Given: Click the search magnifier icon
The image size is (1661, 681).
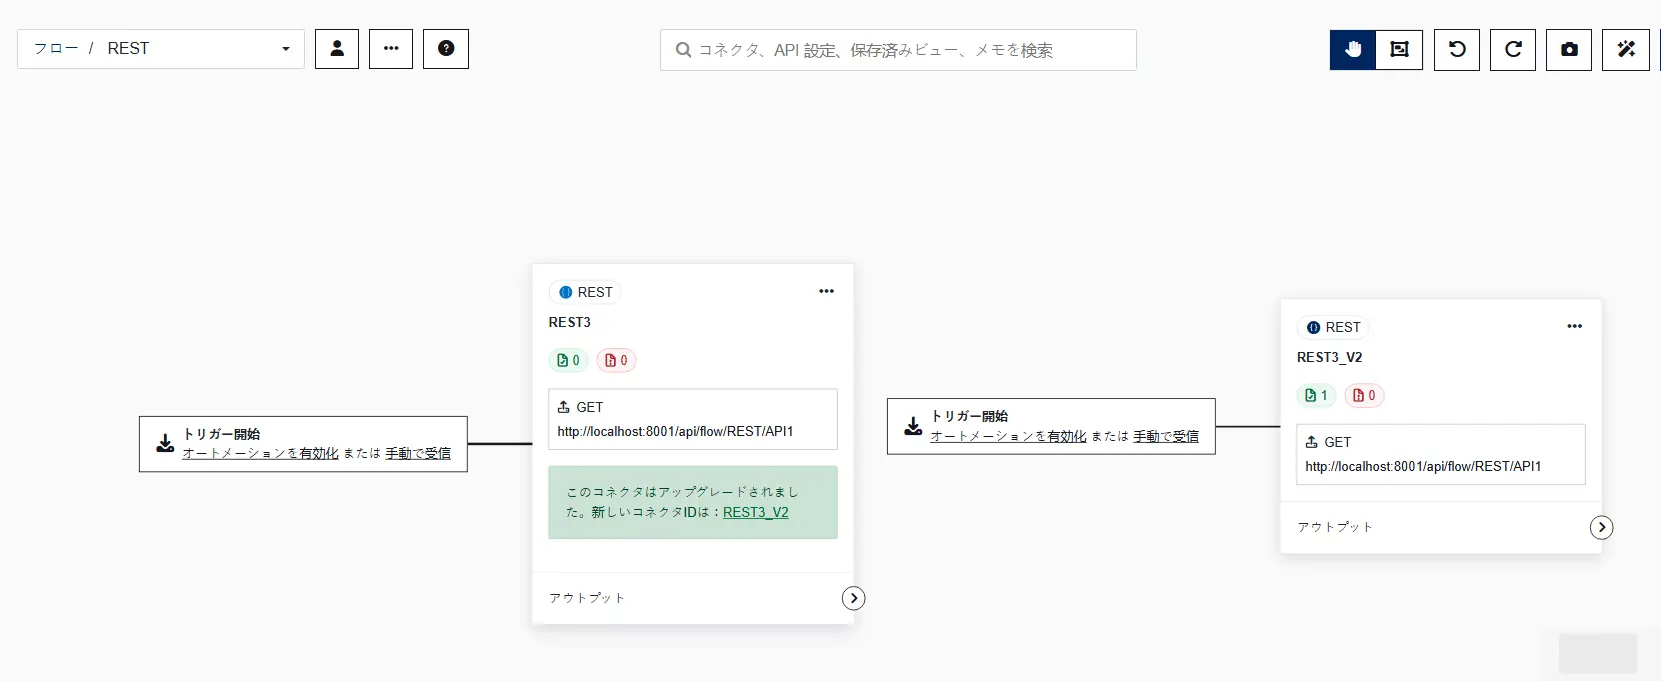Looking at the screenshot, I should click(x=683, y=50).
